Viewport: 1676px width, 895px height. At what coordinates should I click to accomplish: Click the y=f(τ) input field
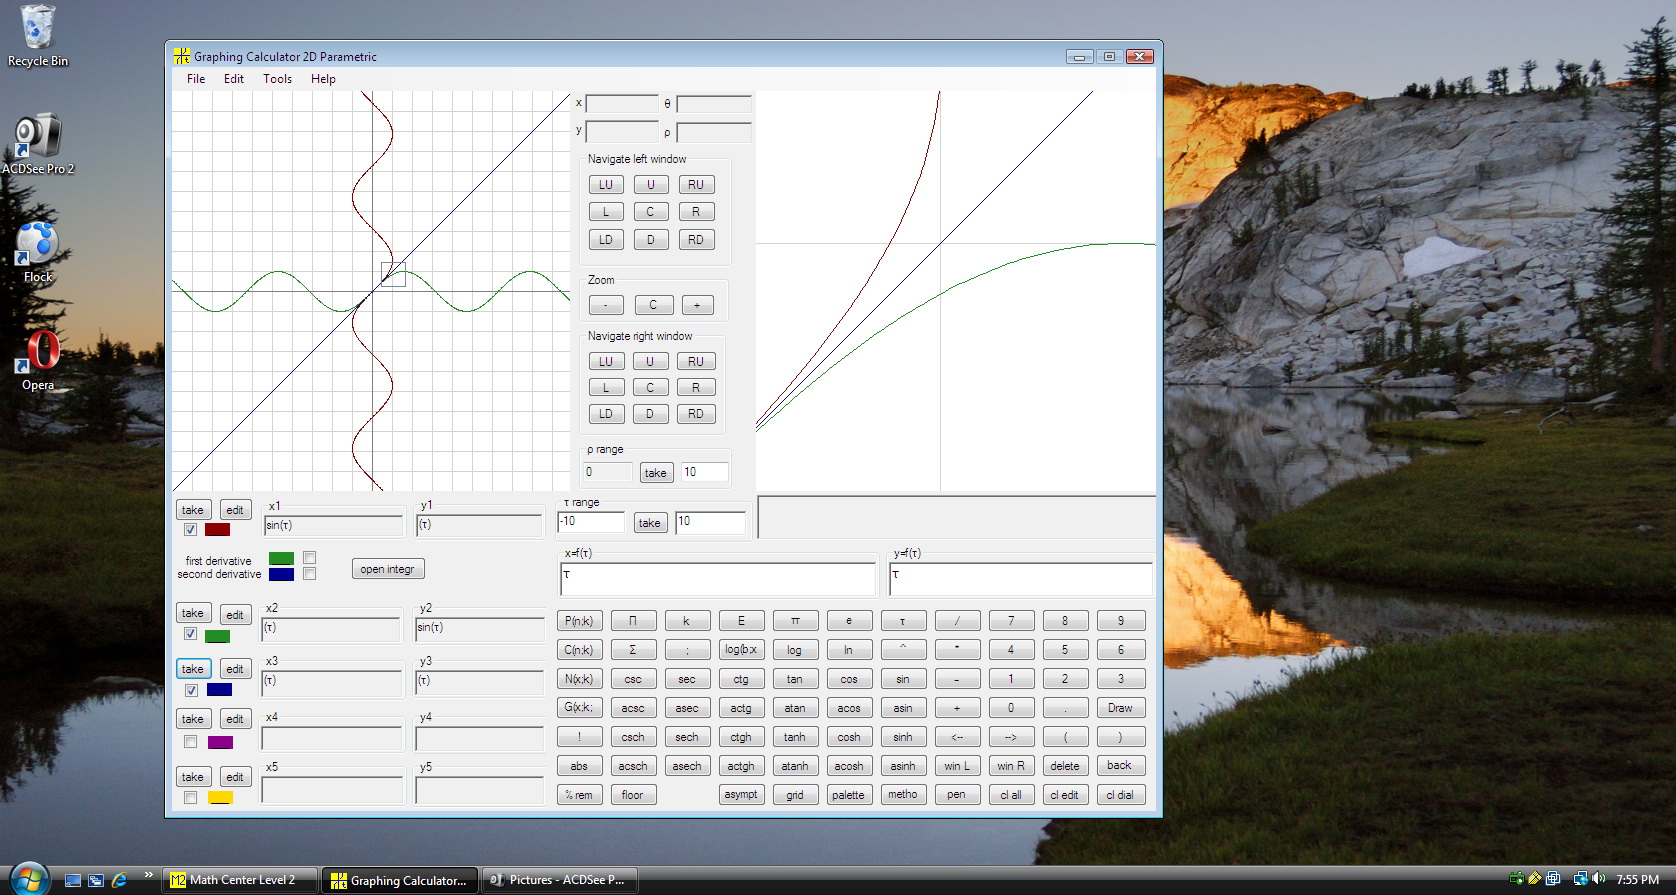1021,579
